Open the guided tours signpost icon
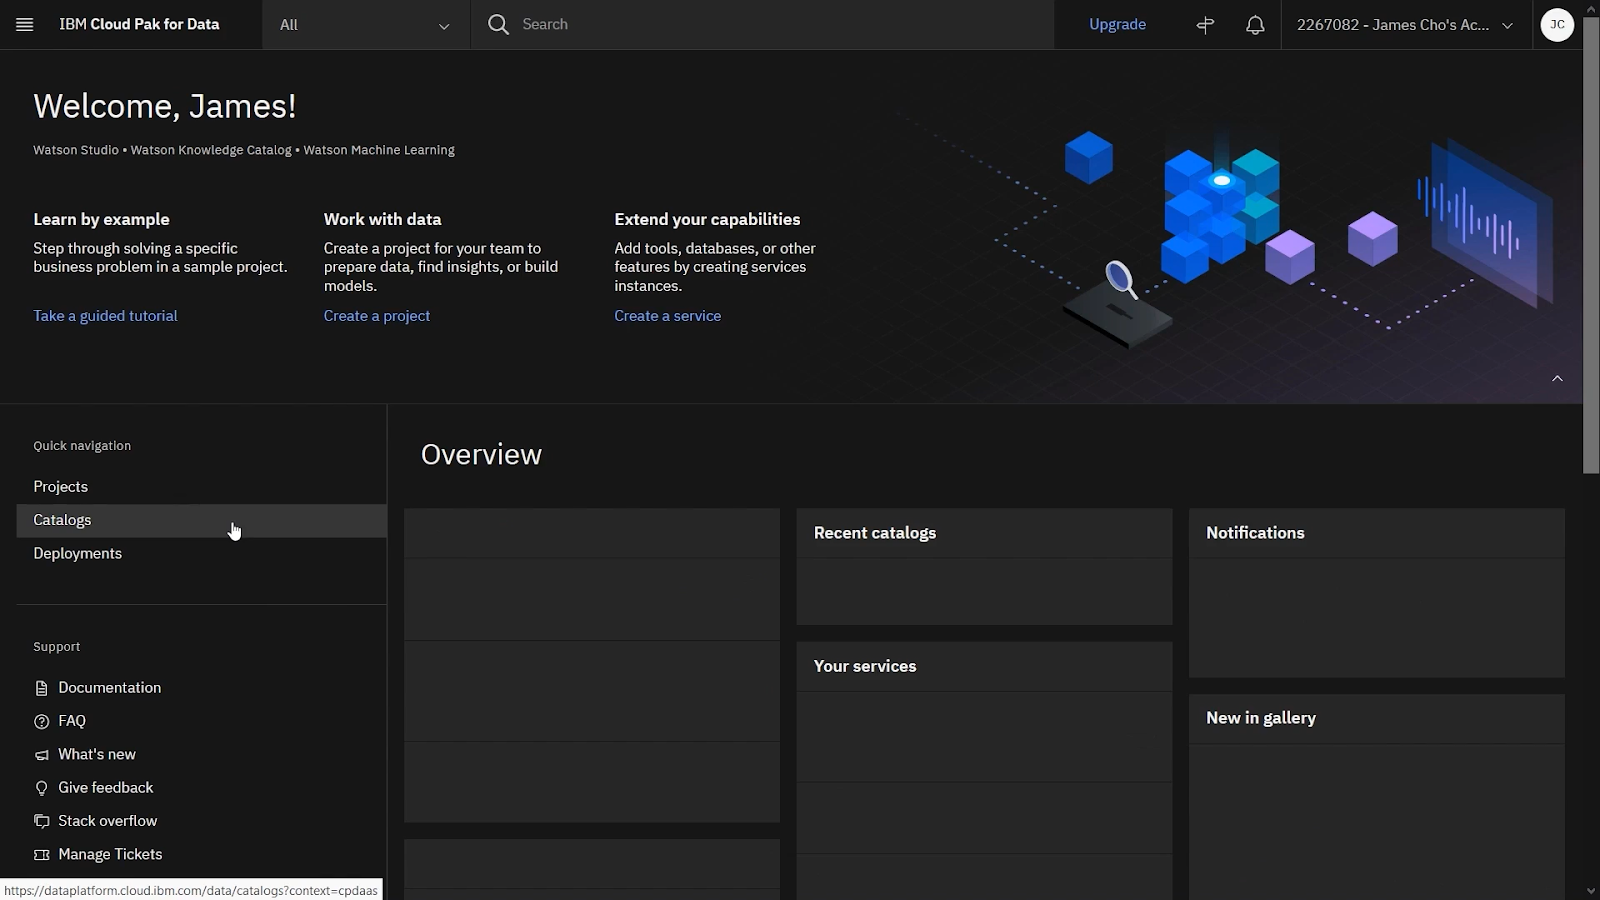1600x900 pixels. (1206, 25)
